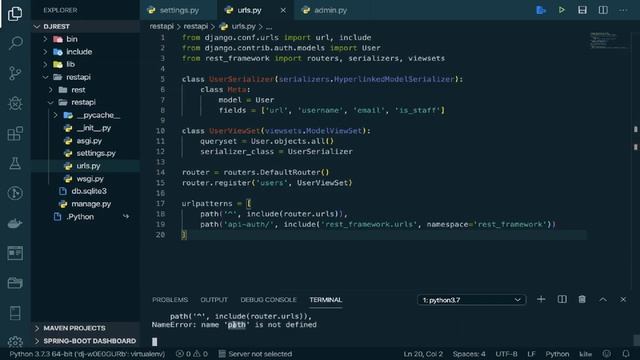
Task: Open notifications bell in status bar
Action: [626, 354]
